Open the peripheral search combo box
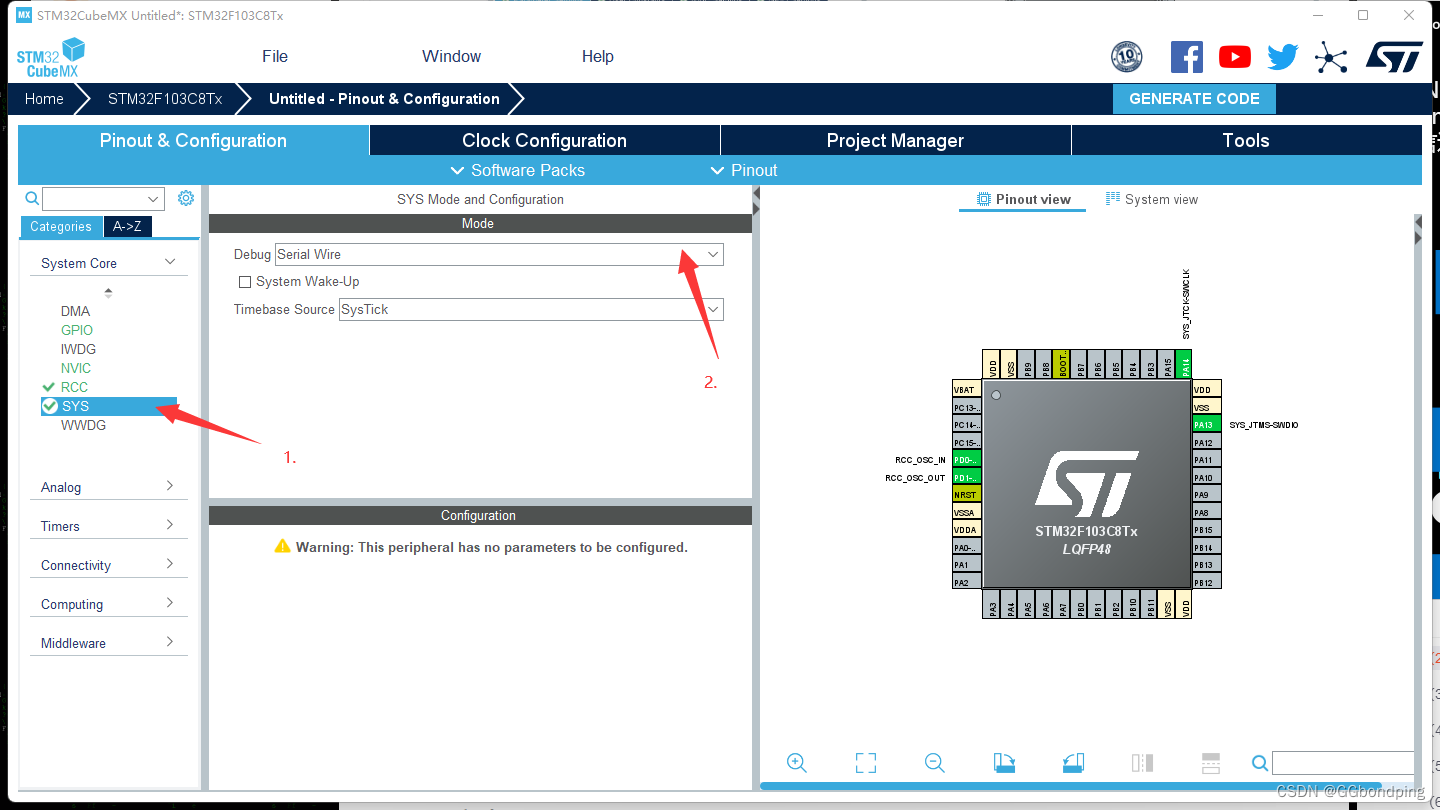This screenshot has width=1440, height=810. click(103, 198)
